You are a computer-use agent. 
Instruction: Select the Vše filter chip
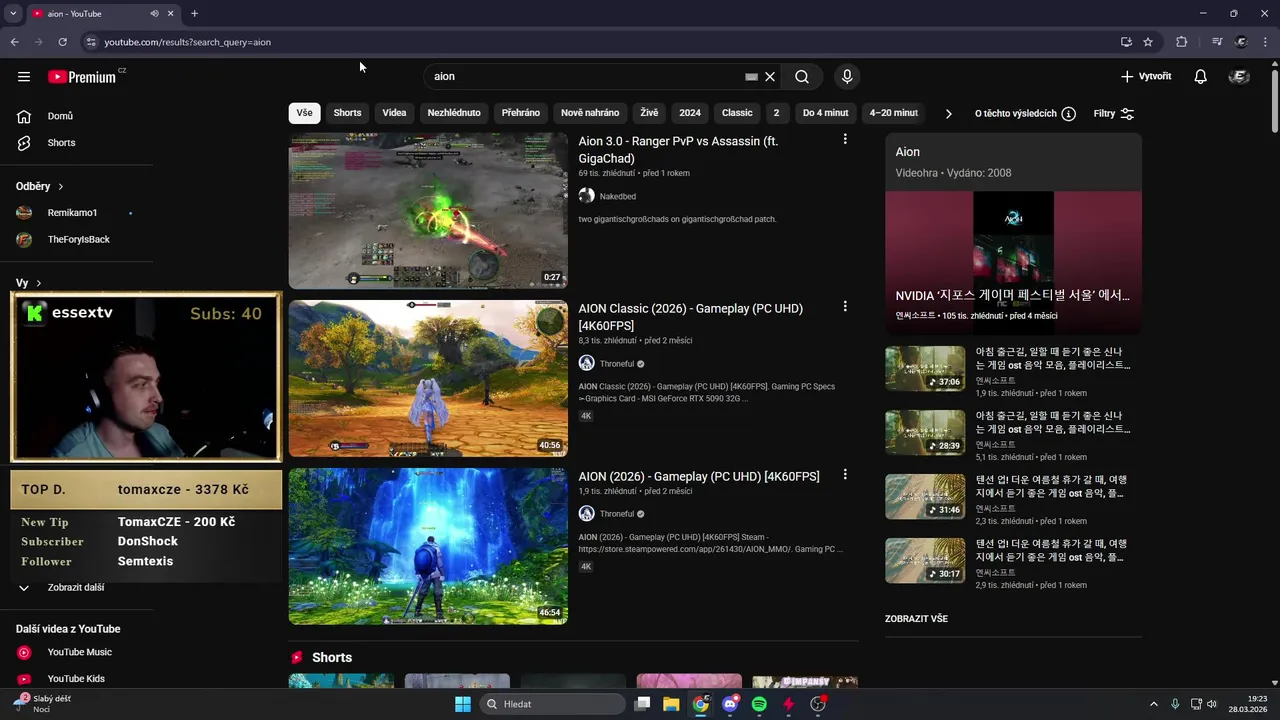click(x=304, y=113)
